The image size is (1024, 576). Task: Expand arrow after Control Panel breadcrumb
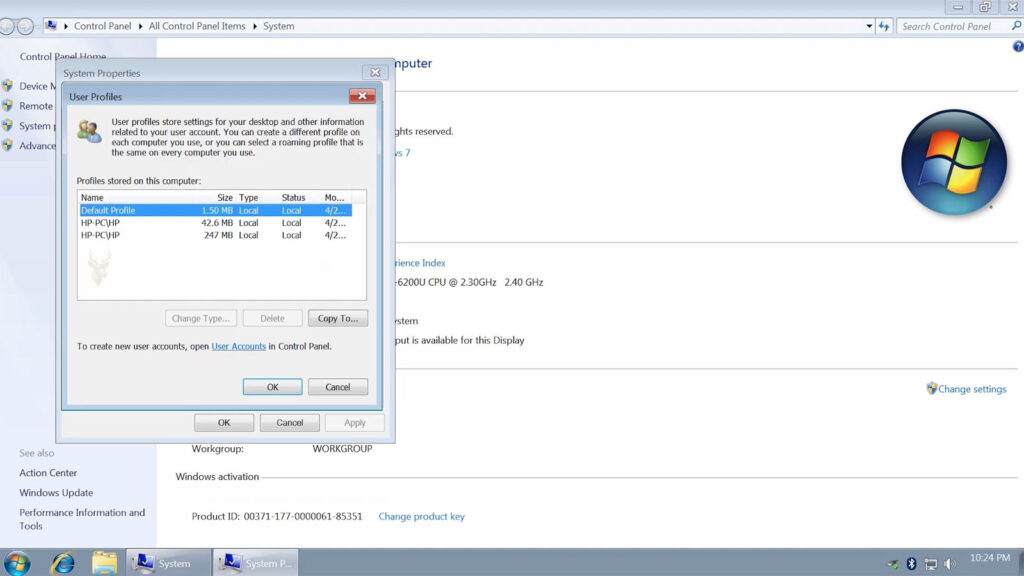coord(140,26)
